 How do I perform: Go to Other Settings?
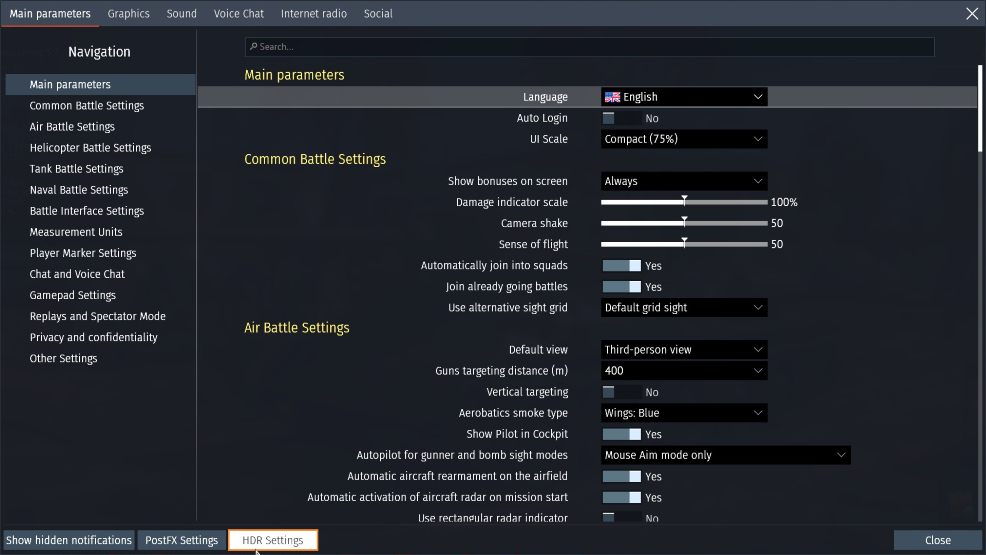click(x=64, y=358)
